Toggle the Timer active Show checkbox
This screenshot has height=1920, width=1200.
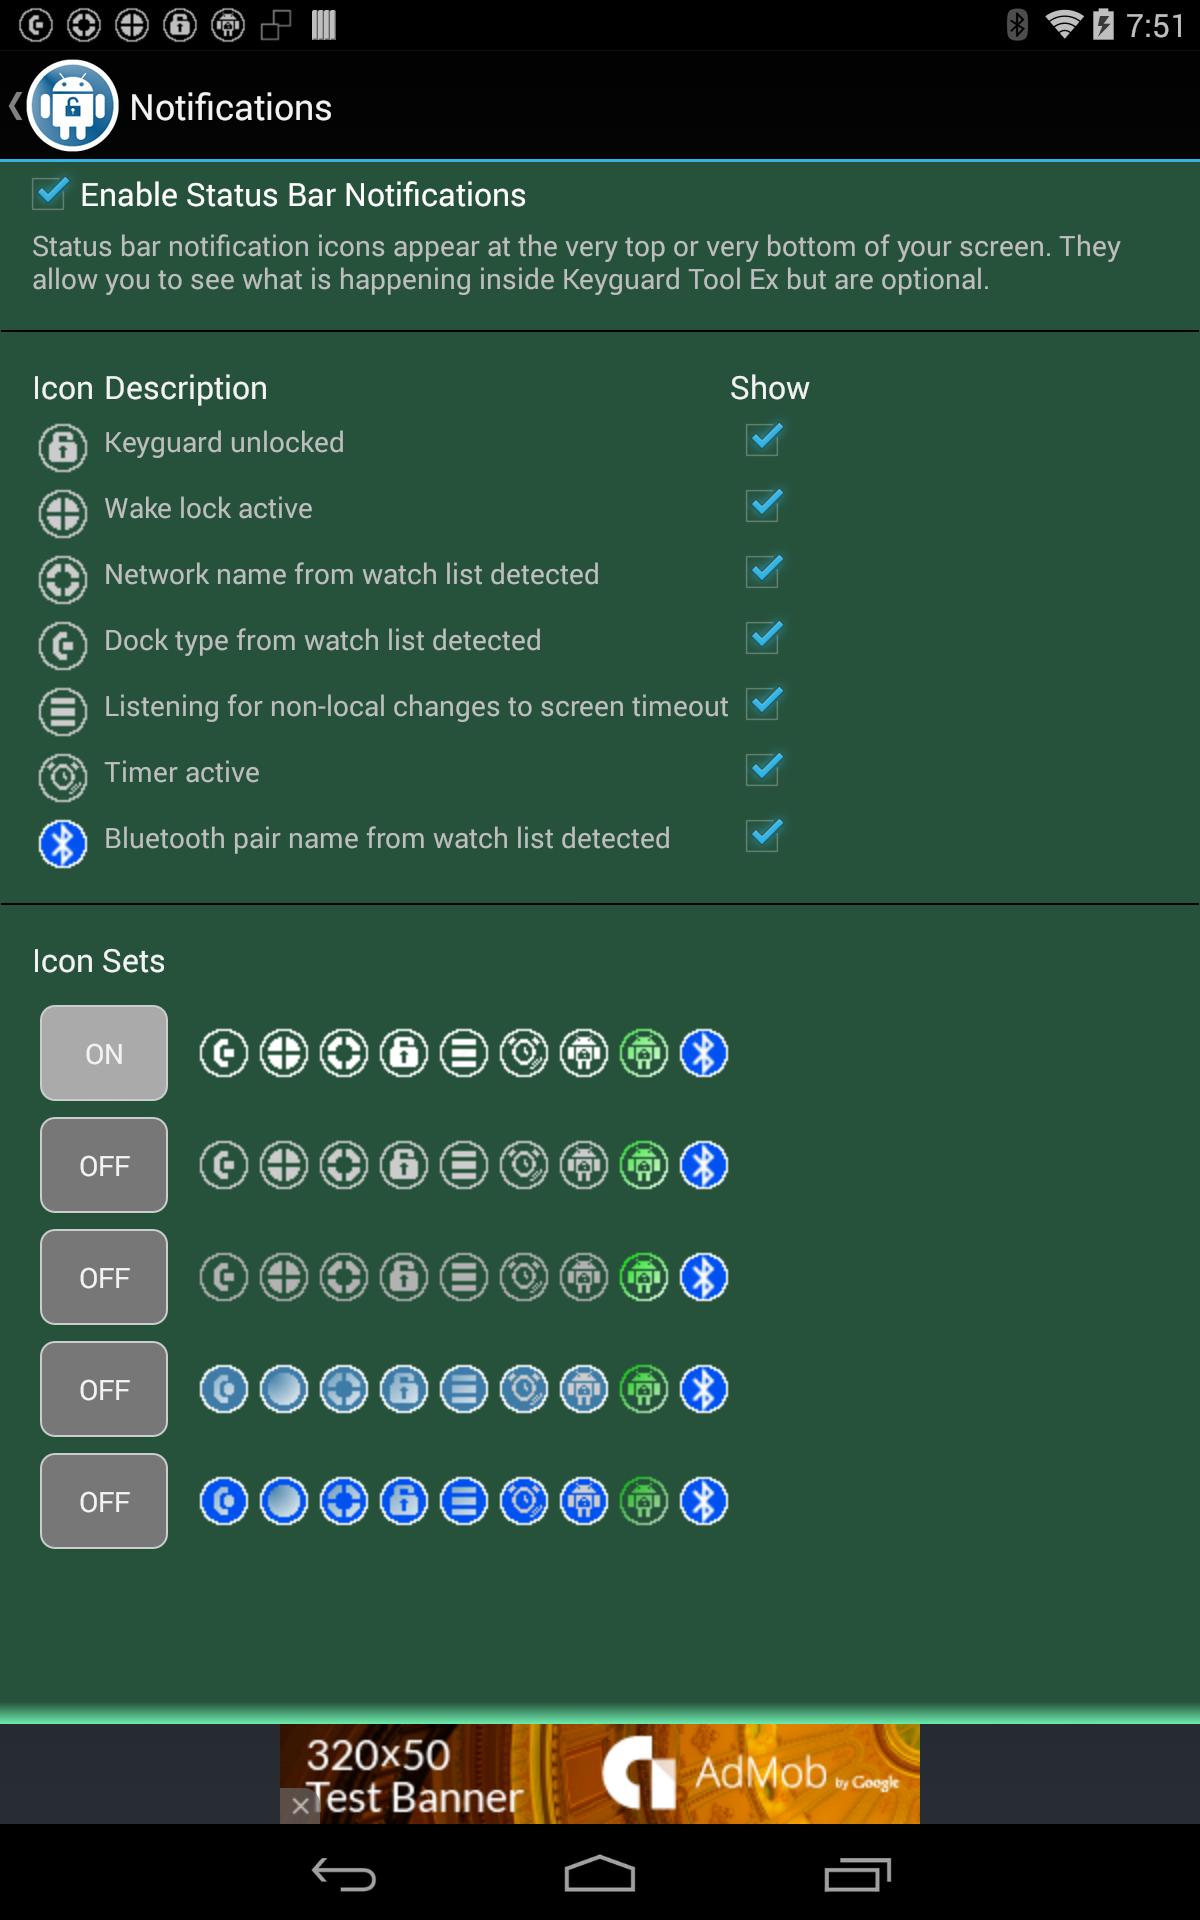pyautogui.click(x=763, y=769)
